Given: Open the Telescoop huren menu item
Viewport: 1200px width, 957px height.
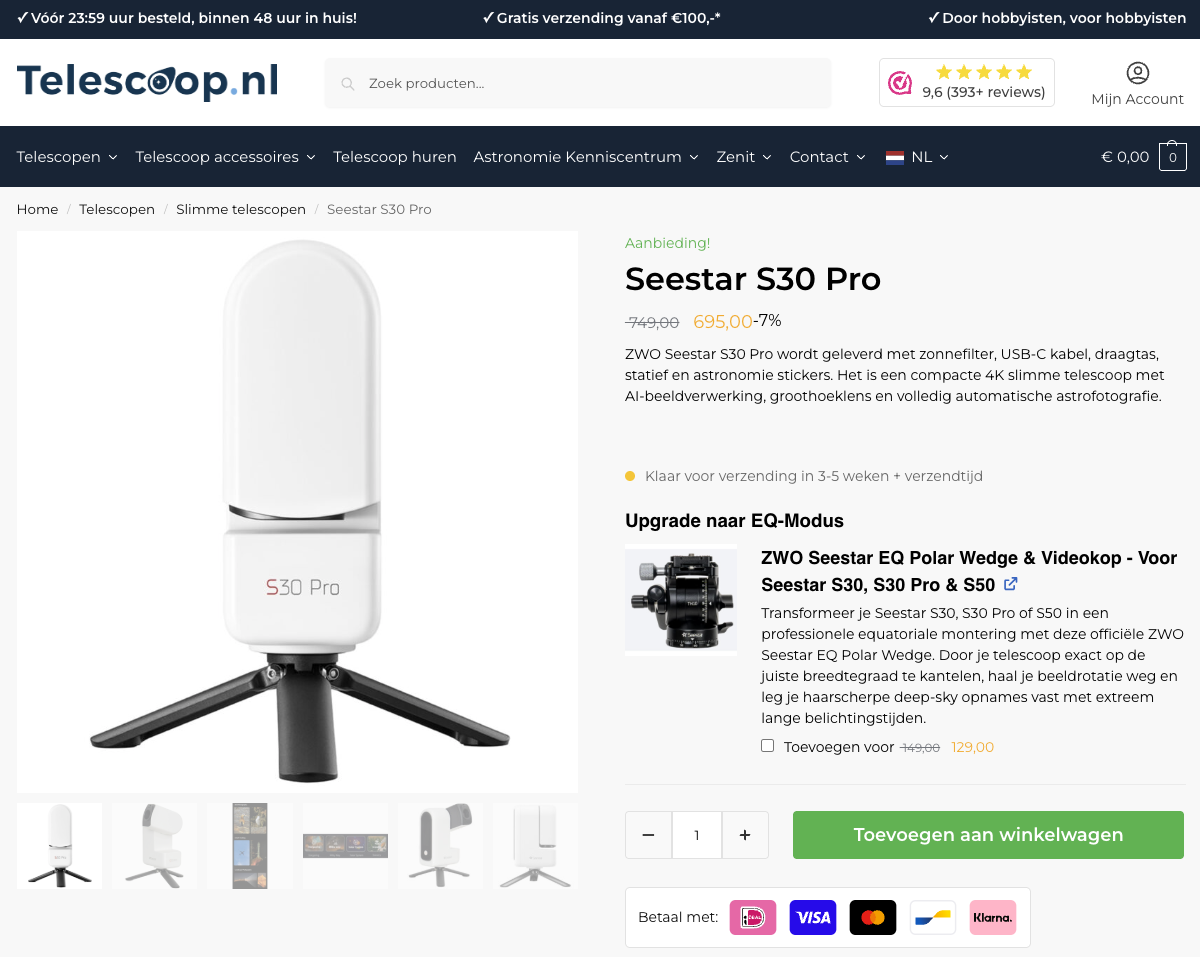Looking at the screenshot, I should [395, 157].
